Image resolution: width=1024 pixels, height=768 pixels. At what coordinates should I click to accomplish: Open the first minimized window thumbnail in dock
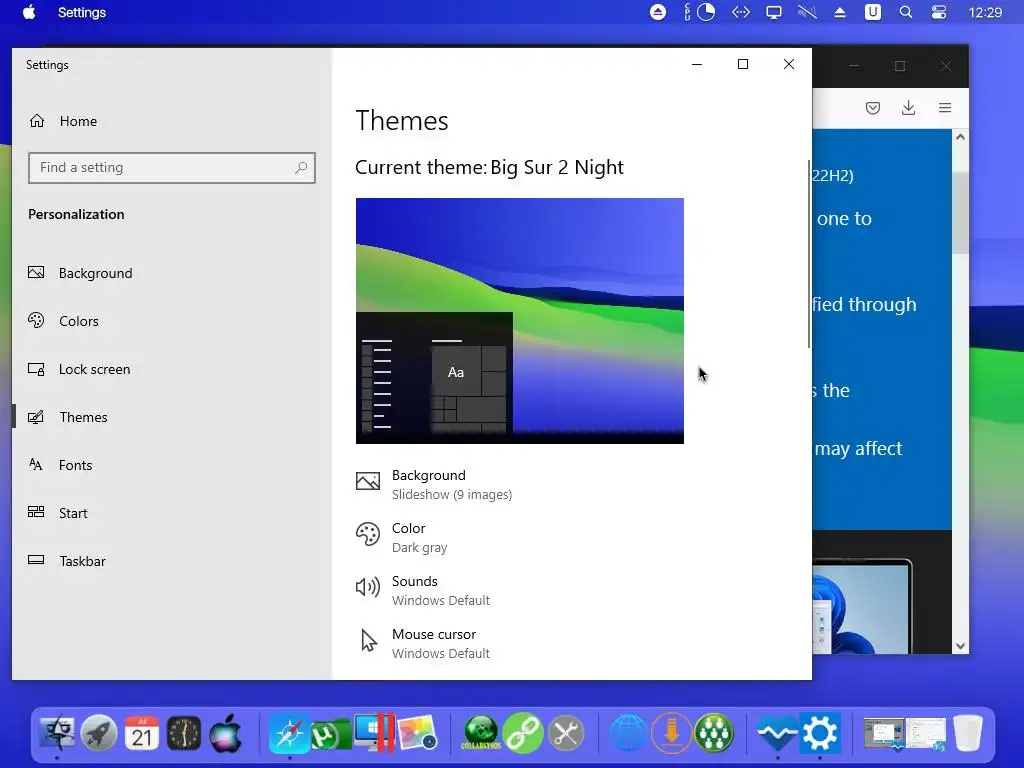(884, 733)
